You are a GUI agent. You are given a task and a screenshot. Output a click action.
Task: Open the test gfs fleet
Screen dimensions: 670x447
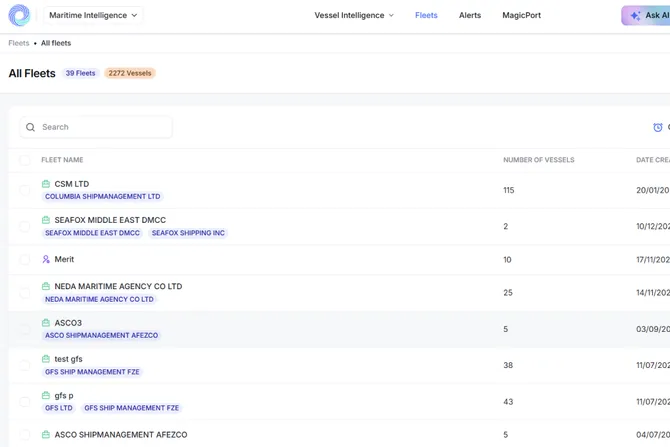coord(69,359)
